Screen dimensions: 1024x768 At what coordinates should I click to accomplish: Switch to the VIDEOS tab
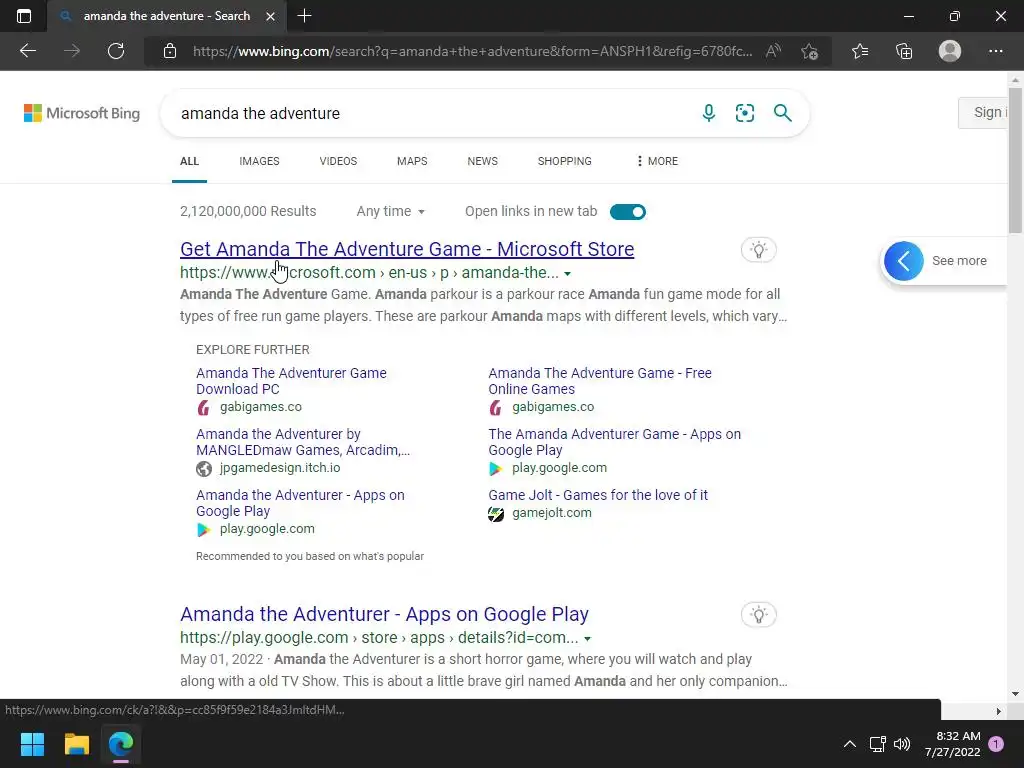[x=338, y=161]
